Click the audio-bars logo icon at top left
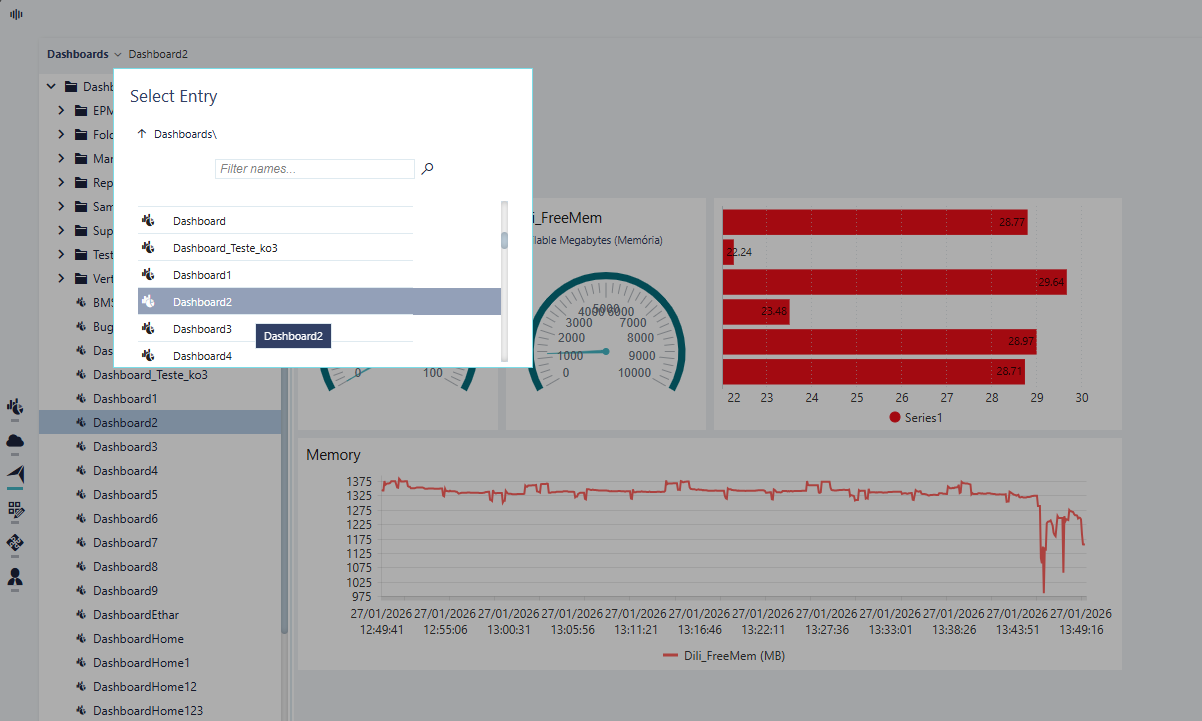The width and height of the screenshot is (1202, 721). click(16, 14)
